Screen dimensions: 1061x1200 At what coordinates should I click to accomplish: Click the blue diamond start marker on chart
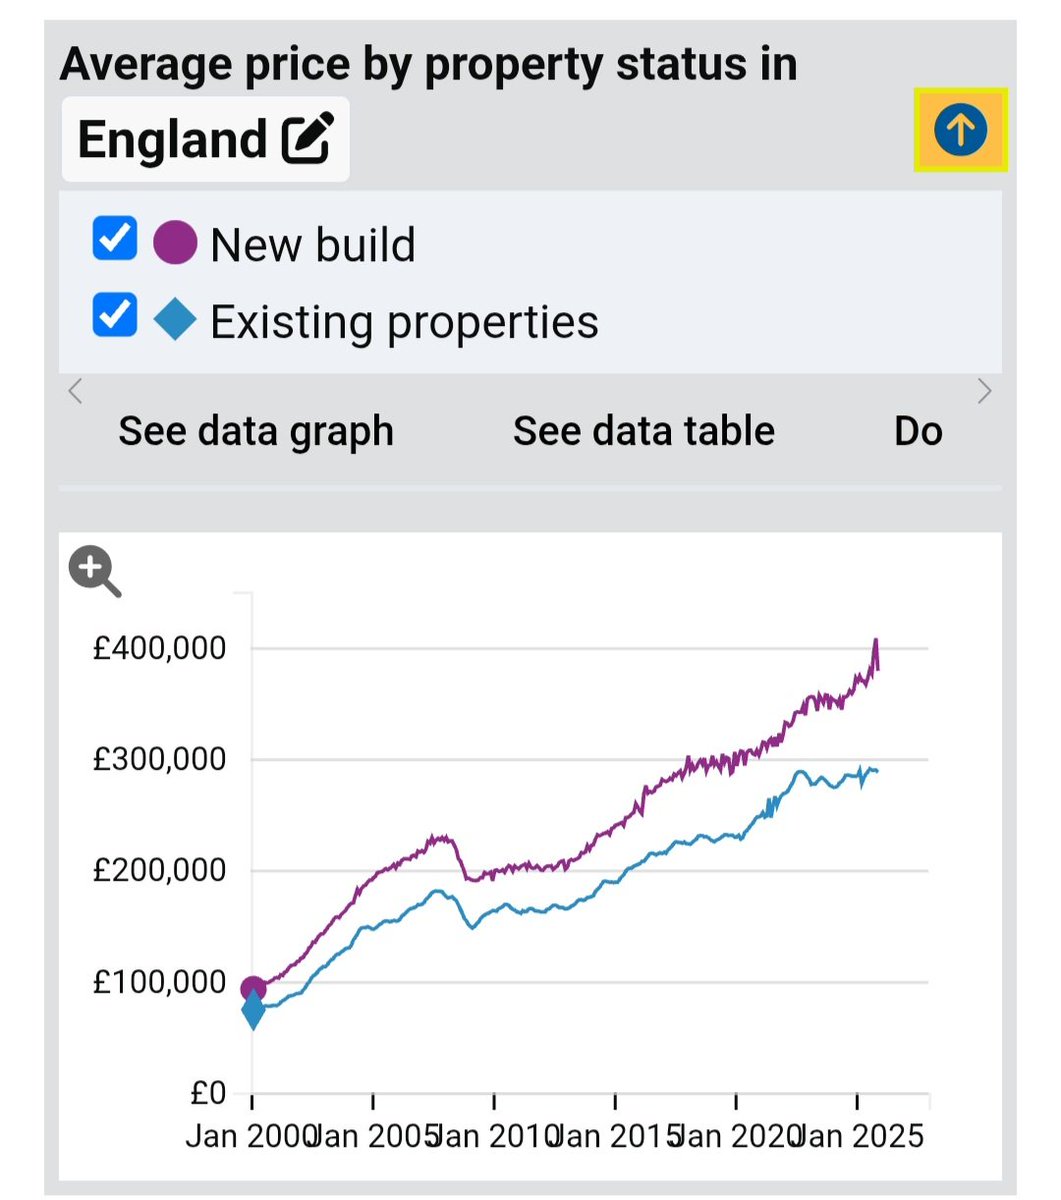253,1010
